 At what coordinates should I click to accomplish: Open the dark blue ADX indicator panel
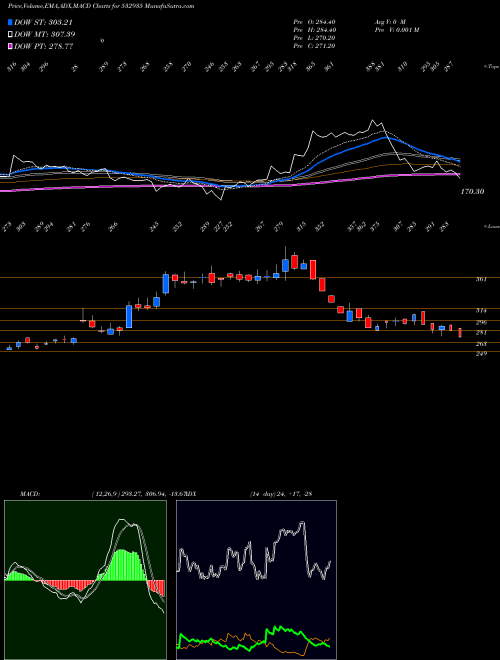[x=256, y=580]
